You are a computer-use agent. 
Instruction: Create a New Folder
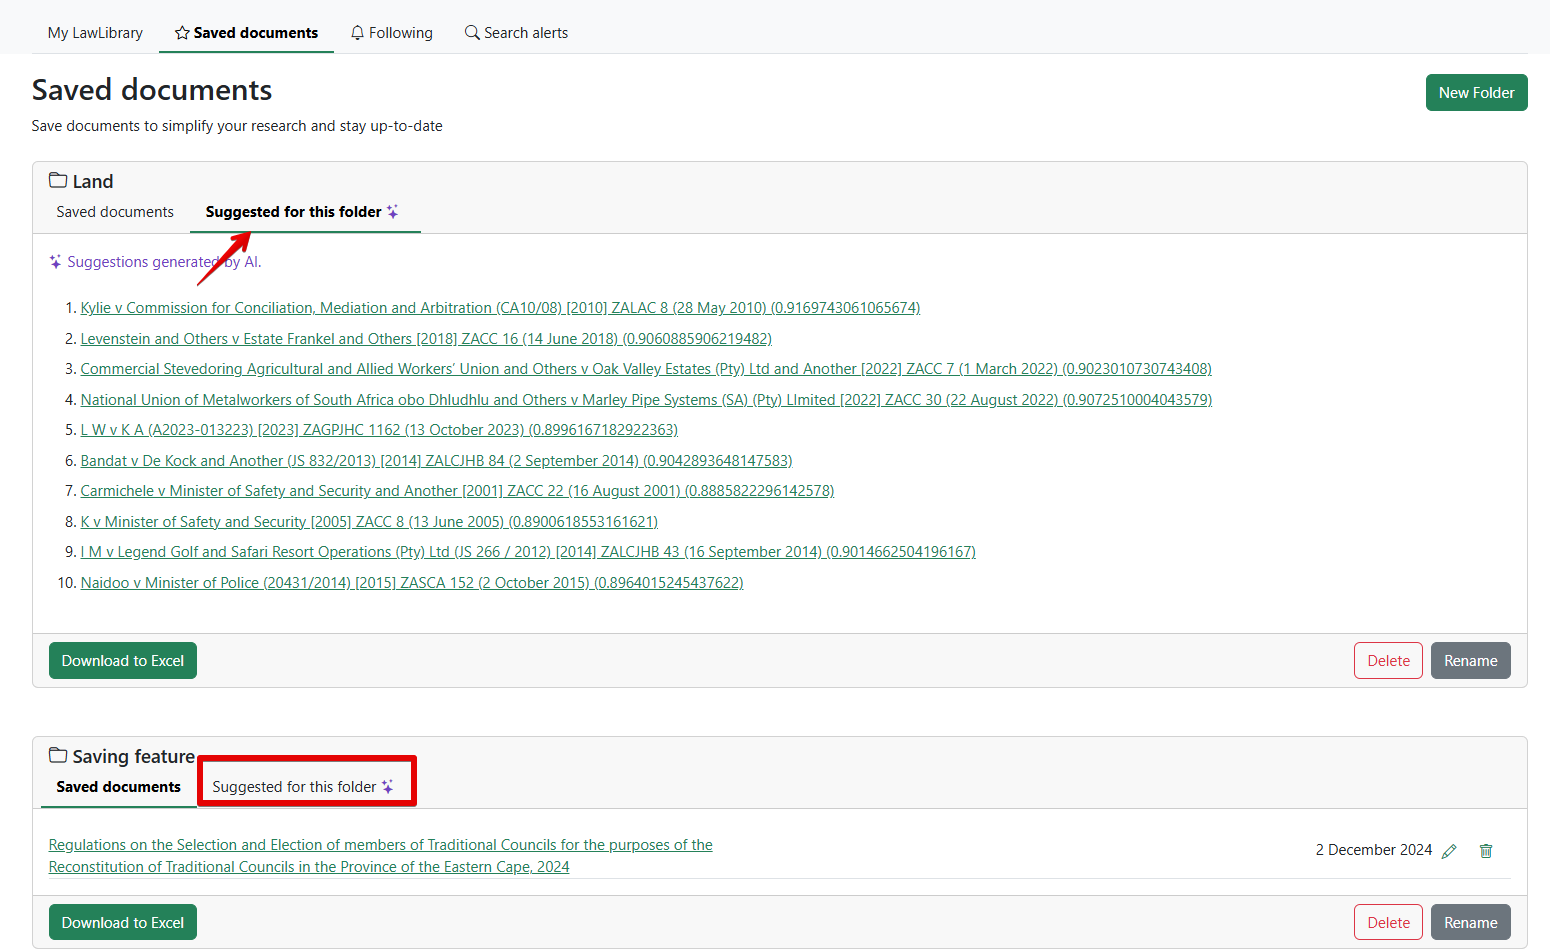[x=1476, y=93]
